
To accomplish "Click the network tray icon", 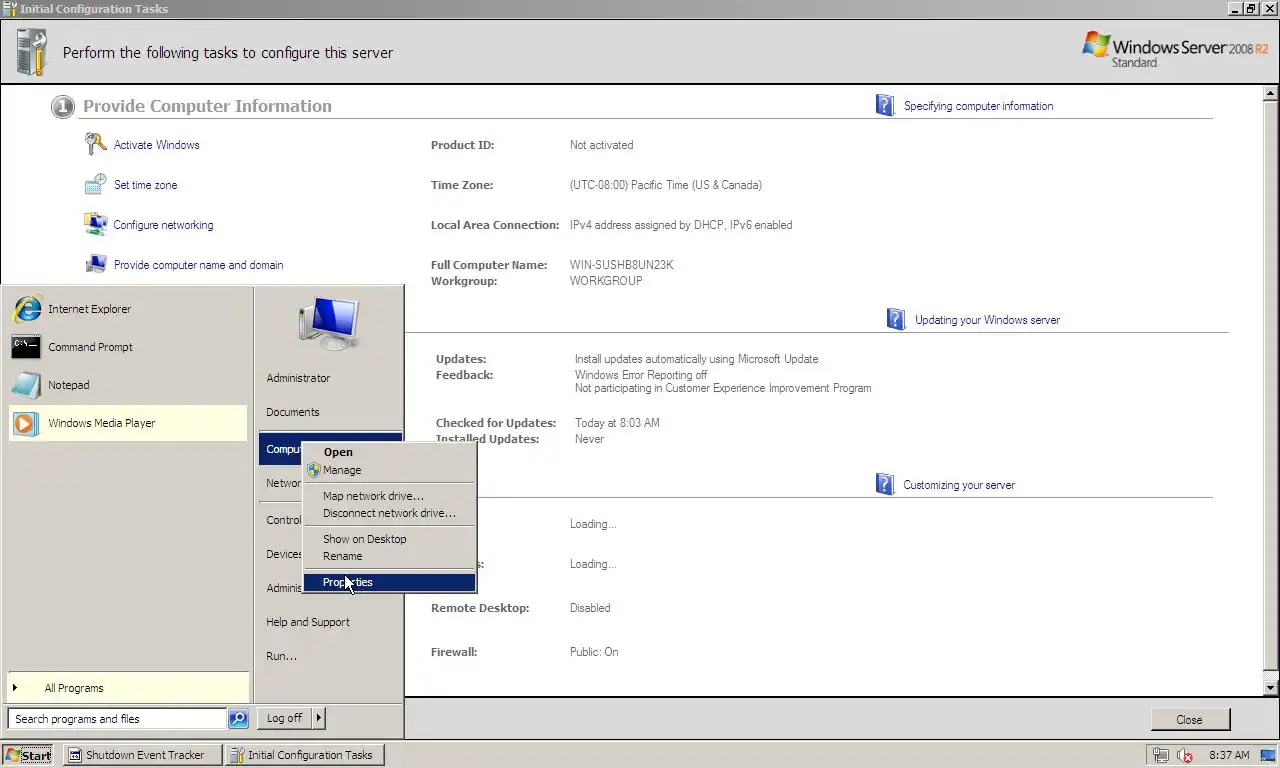I will (x=1161, y=755).
